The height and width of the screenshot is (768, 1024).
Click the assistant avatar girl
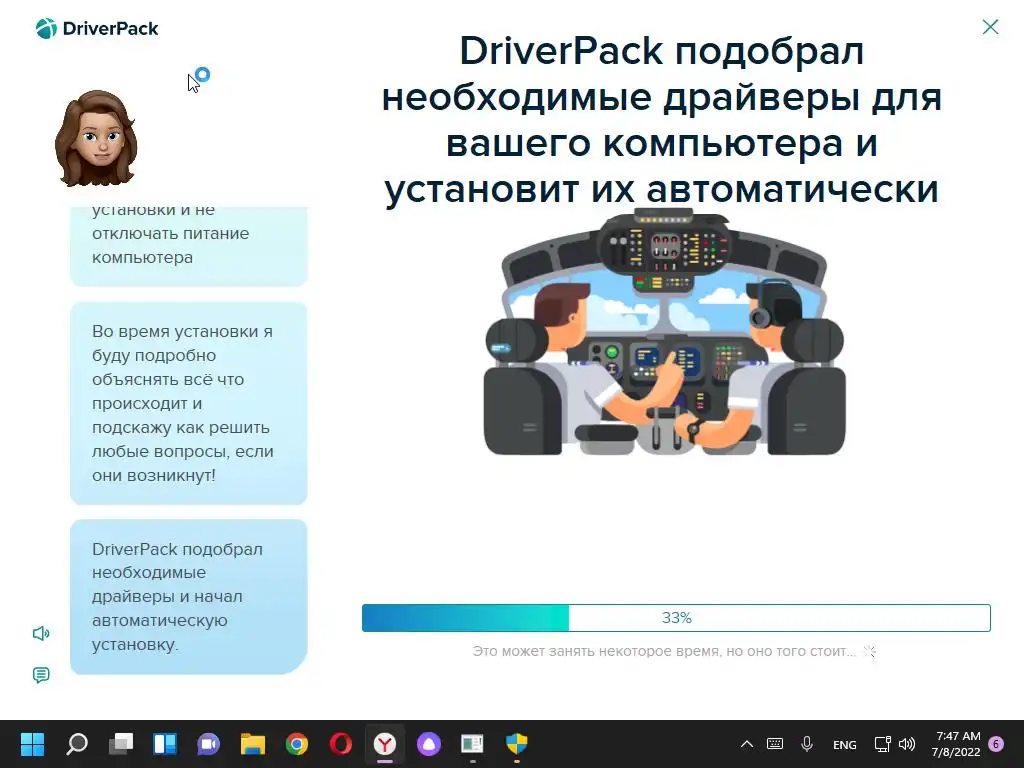[x=96, y=138]
